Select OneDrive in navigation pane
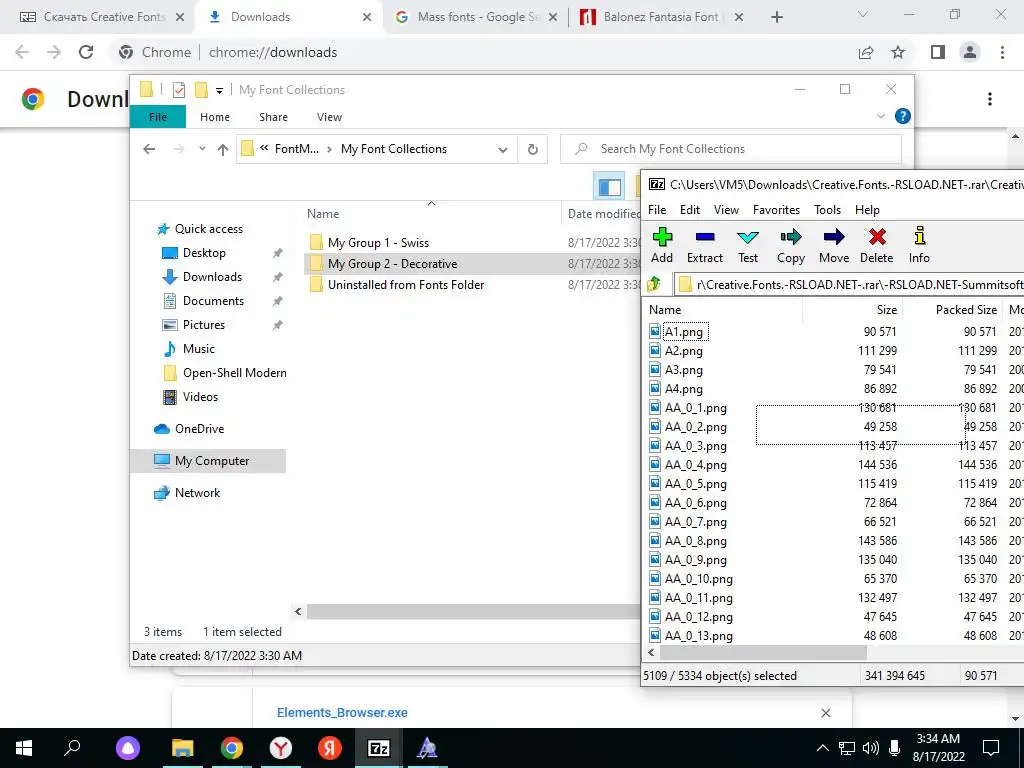Viewport: 1024px width, 768px height. [199, 429]
